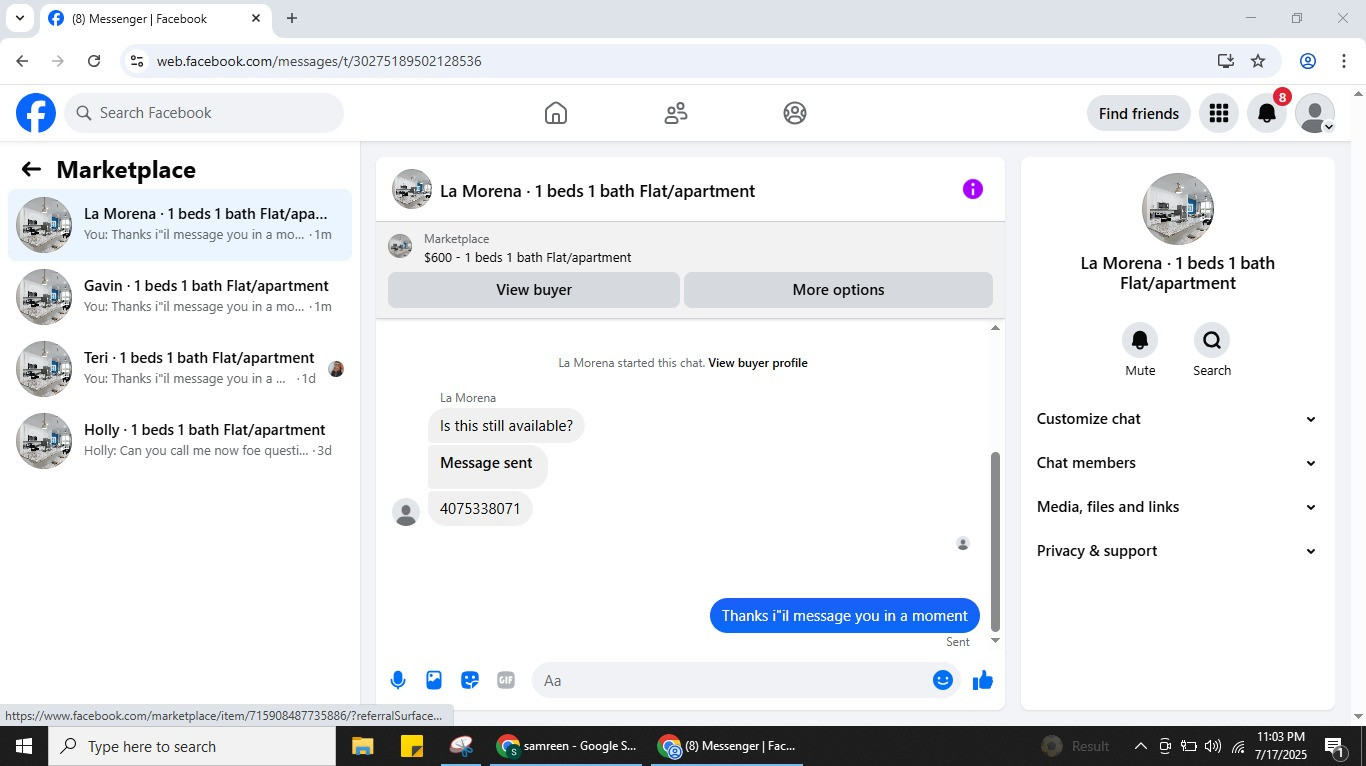Open the La Morena conversation in list

[180, 225]
